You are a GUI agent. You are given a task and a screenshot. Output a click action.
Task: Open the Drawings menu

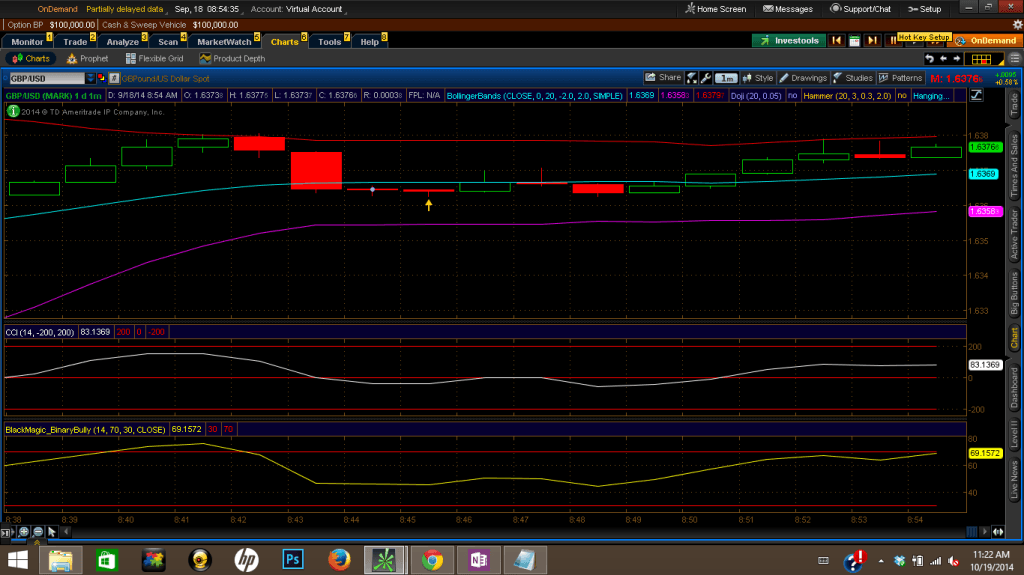[803, 78]
